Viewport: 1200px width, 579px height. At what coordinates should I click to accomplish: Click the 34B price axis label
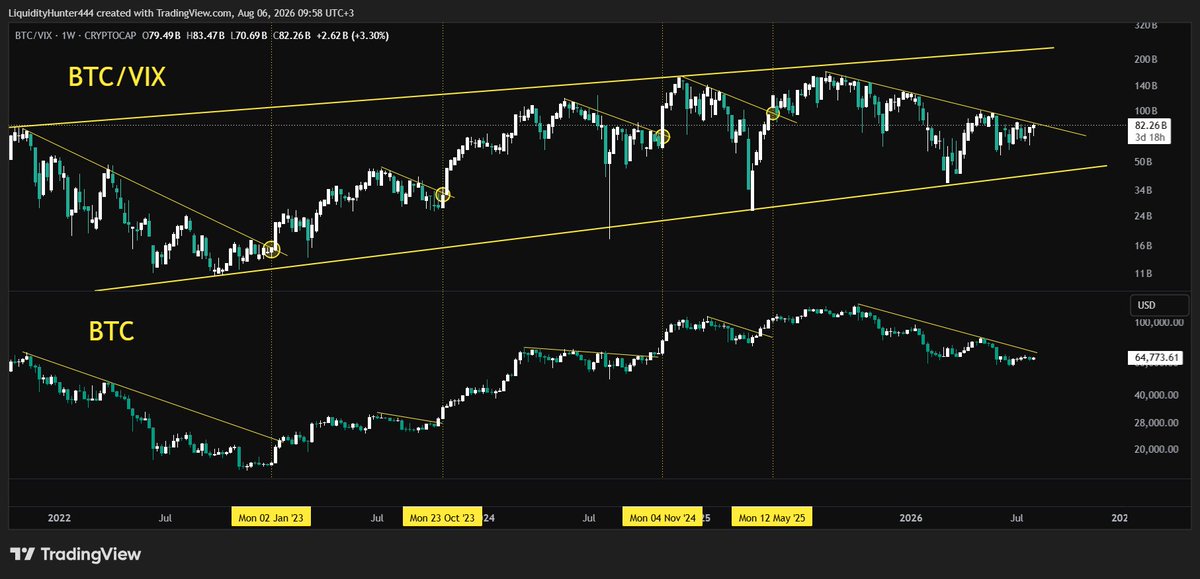(x=1143, y=190)
